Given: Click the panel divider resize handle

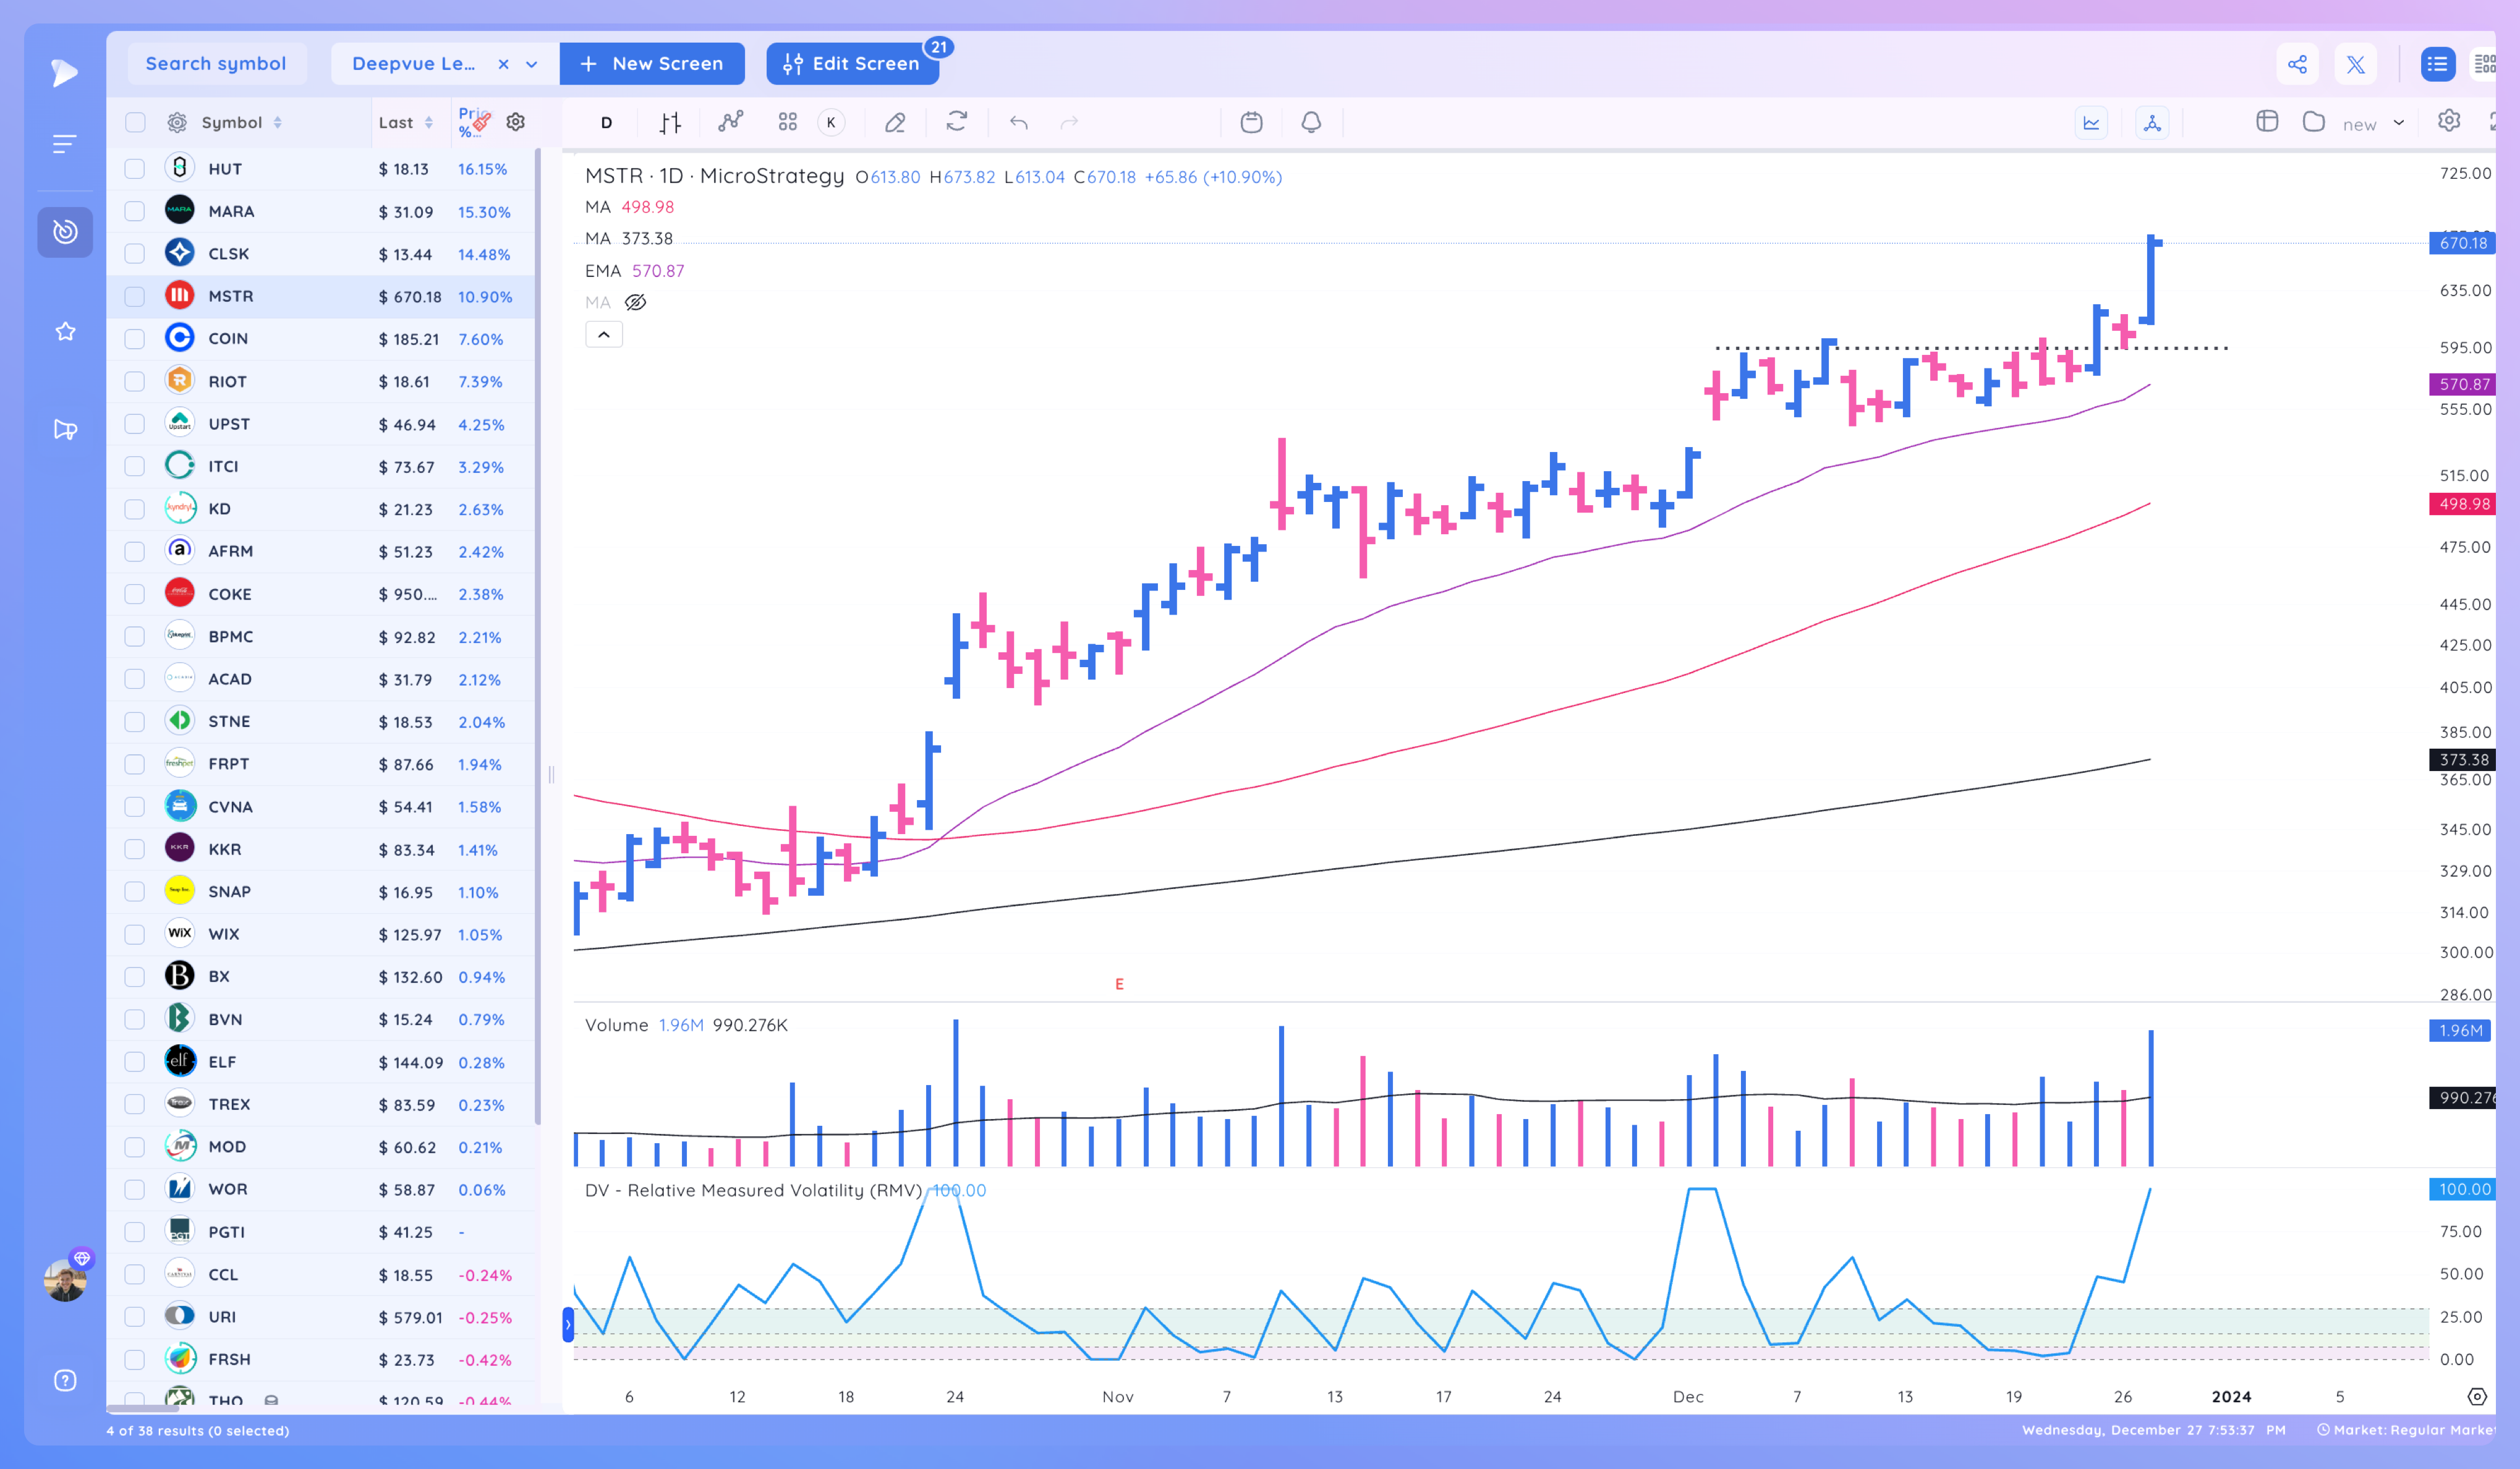Looking at the screenshot, I should click(551, 775).
